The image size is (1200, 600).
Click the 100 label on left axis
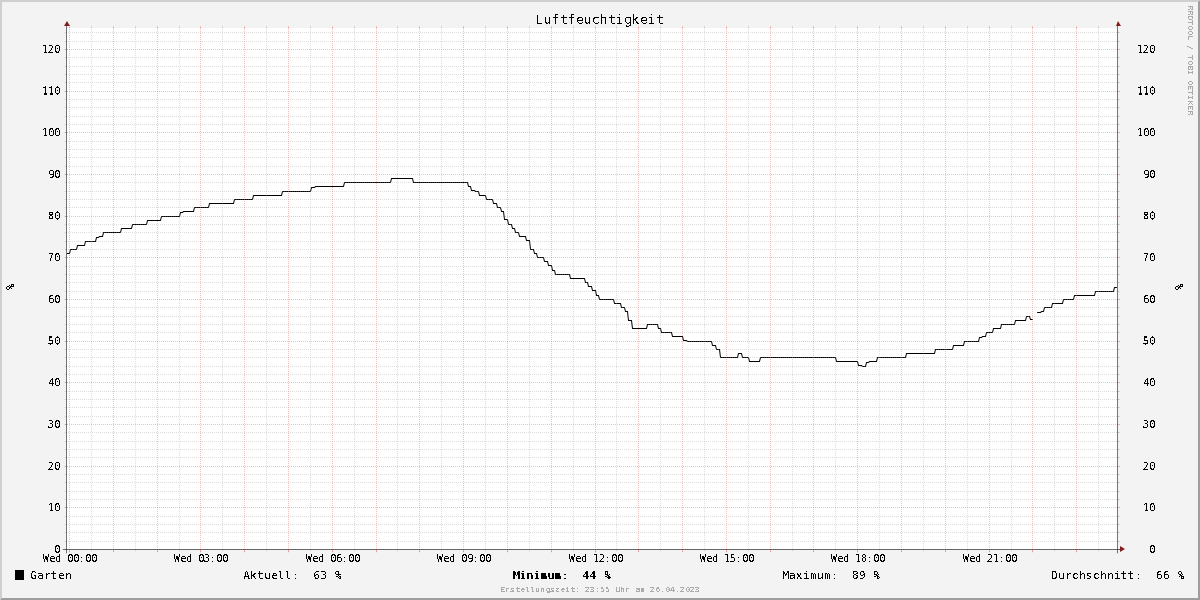50,132
